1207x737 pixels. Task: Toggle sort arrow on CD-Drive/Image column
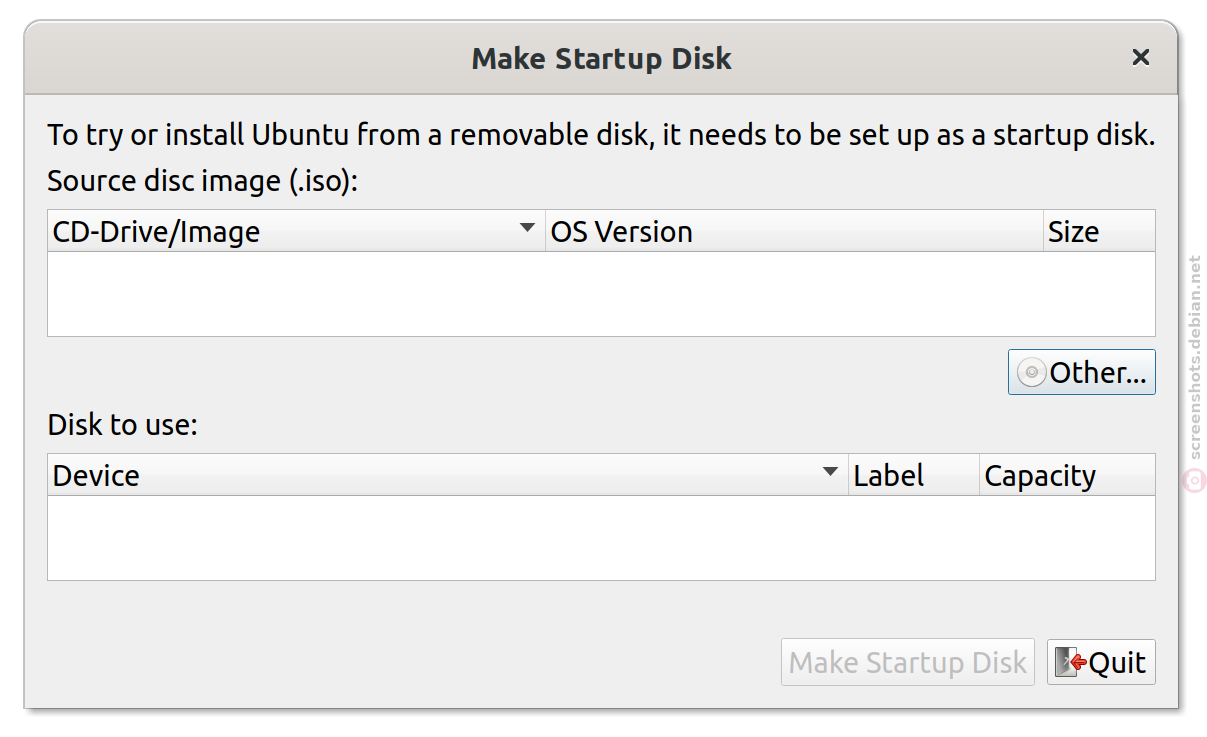pyautogui.click(x=528, y=229)
